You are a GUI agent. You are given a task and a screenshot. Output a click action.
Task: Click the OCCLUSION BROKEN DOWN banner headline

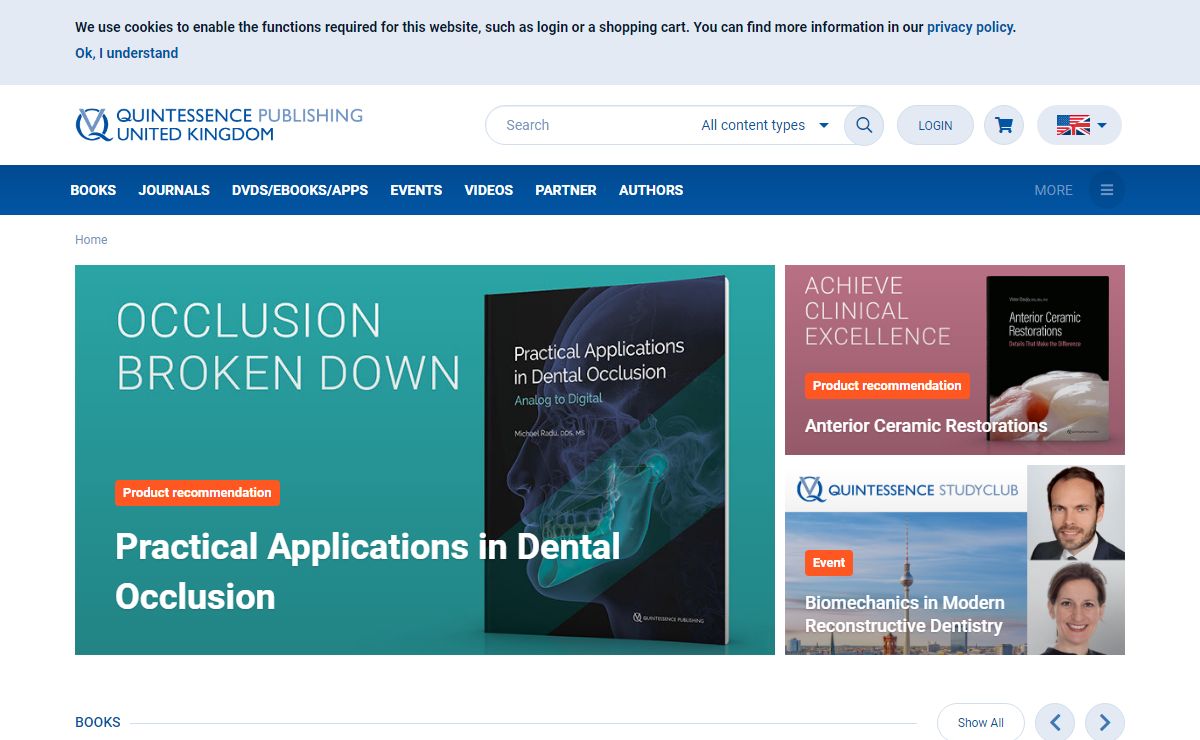tap(288, 347)
